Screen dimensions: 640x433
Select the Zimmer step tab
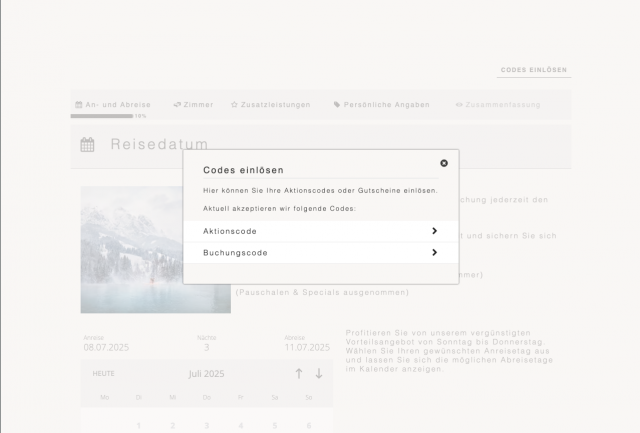[x=193, y=105]
